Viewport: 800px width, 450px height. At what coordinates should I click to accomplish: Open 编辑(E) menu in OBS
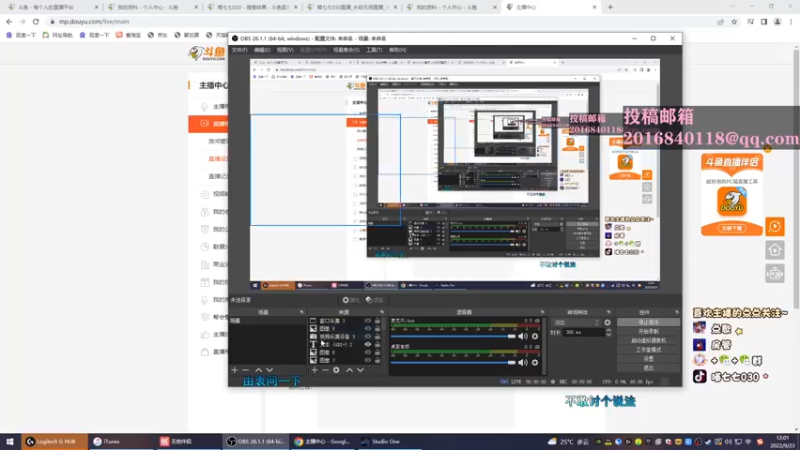coord(262,50)
